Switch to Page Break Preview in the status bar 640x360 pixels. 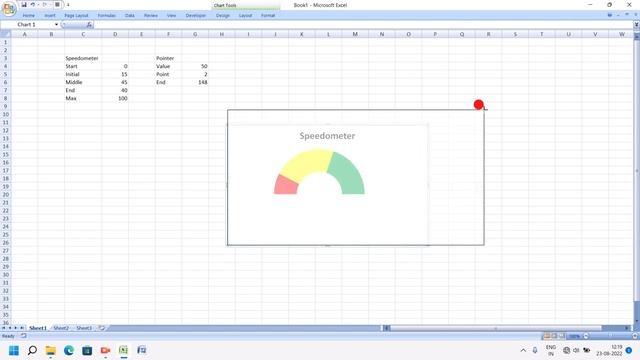562,336
